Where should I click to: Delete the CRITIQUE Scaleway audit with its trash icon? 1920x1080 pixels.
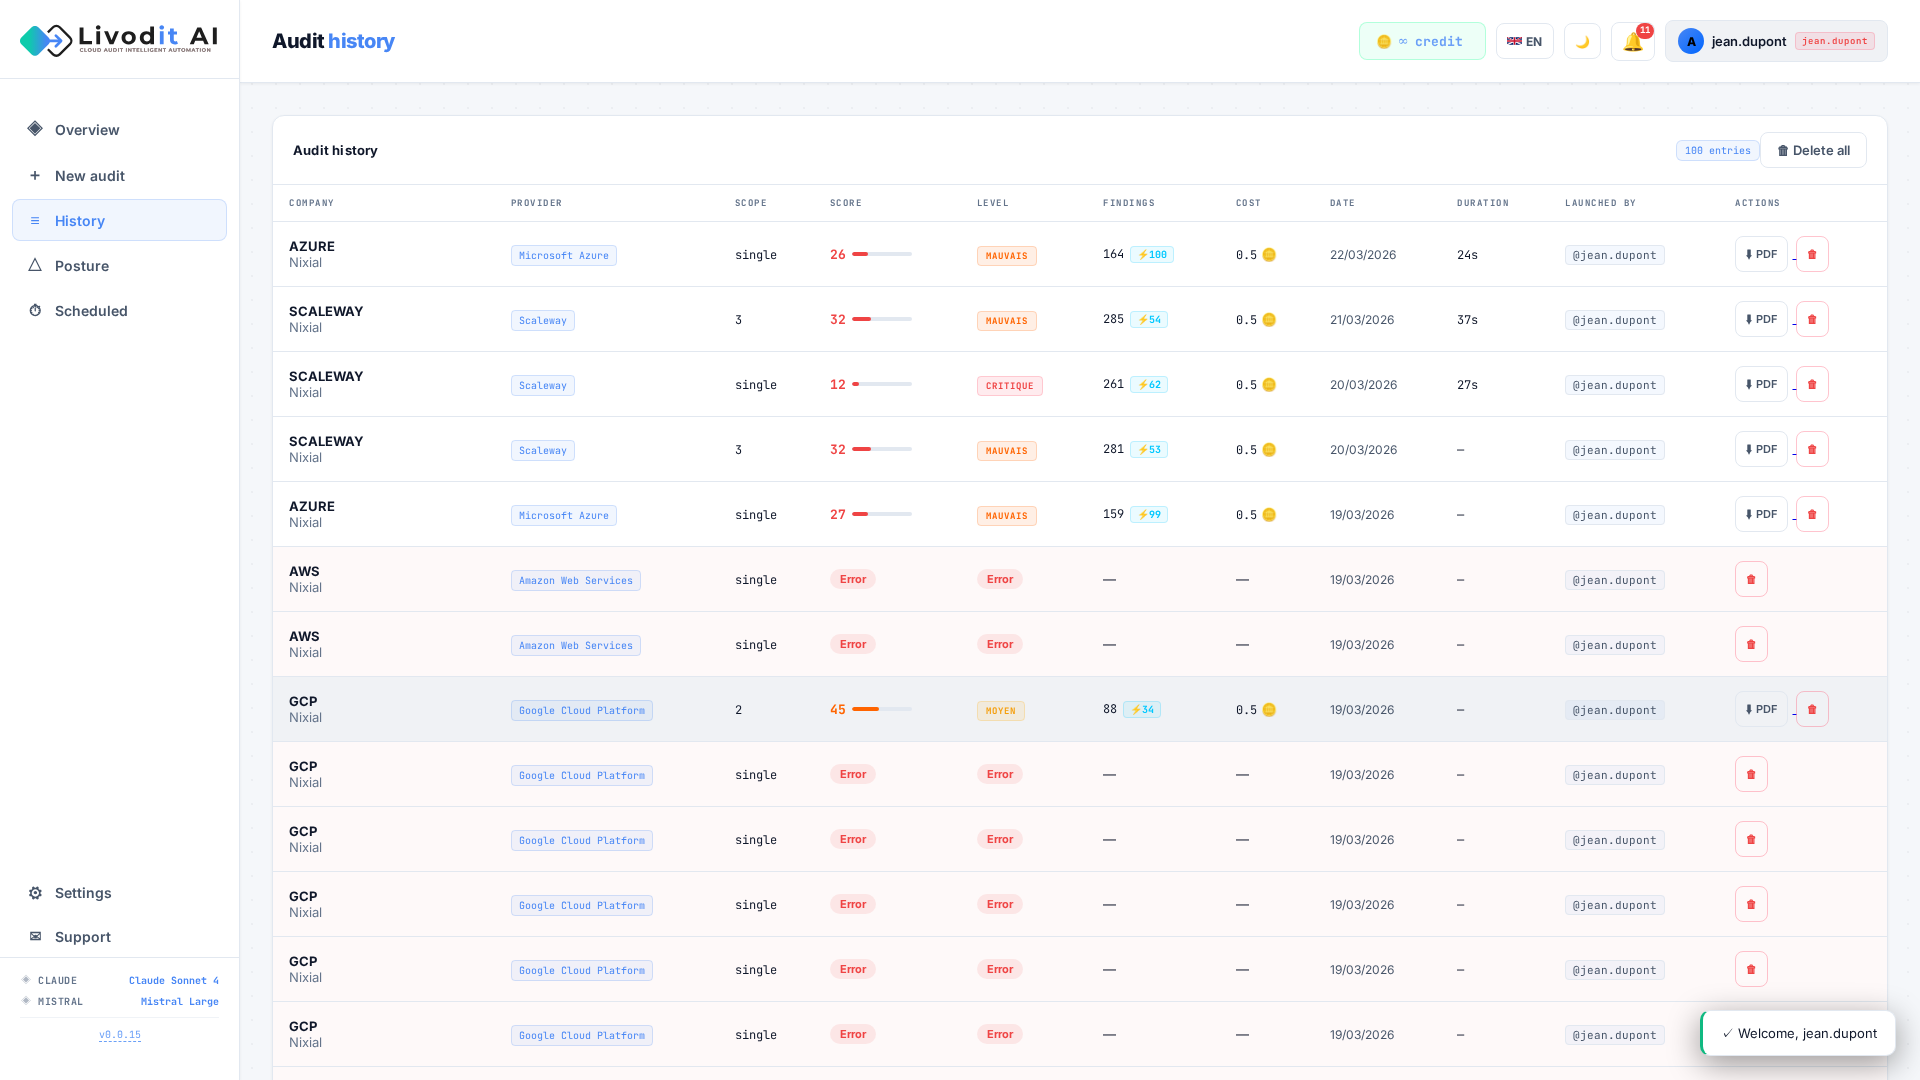1812,385
